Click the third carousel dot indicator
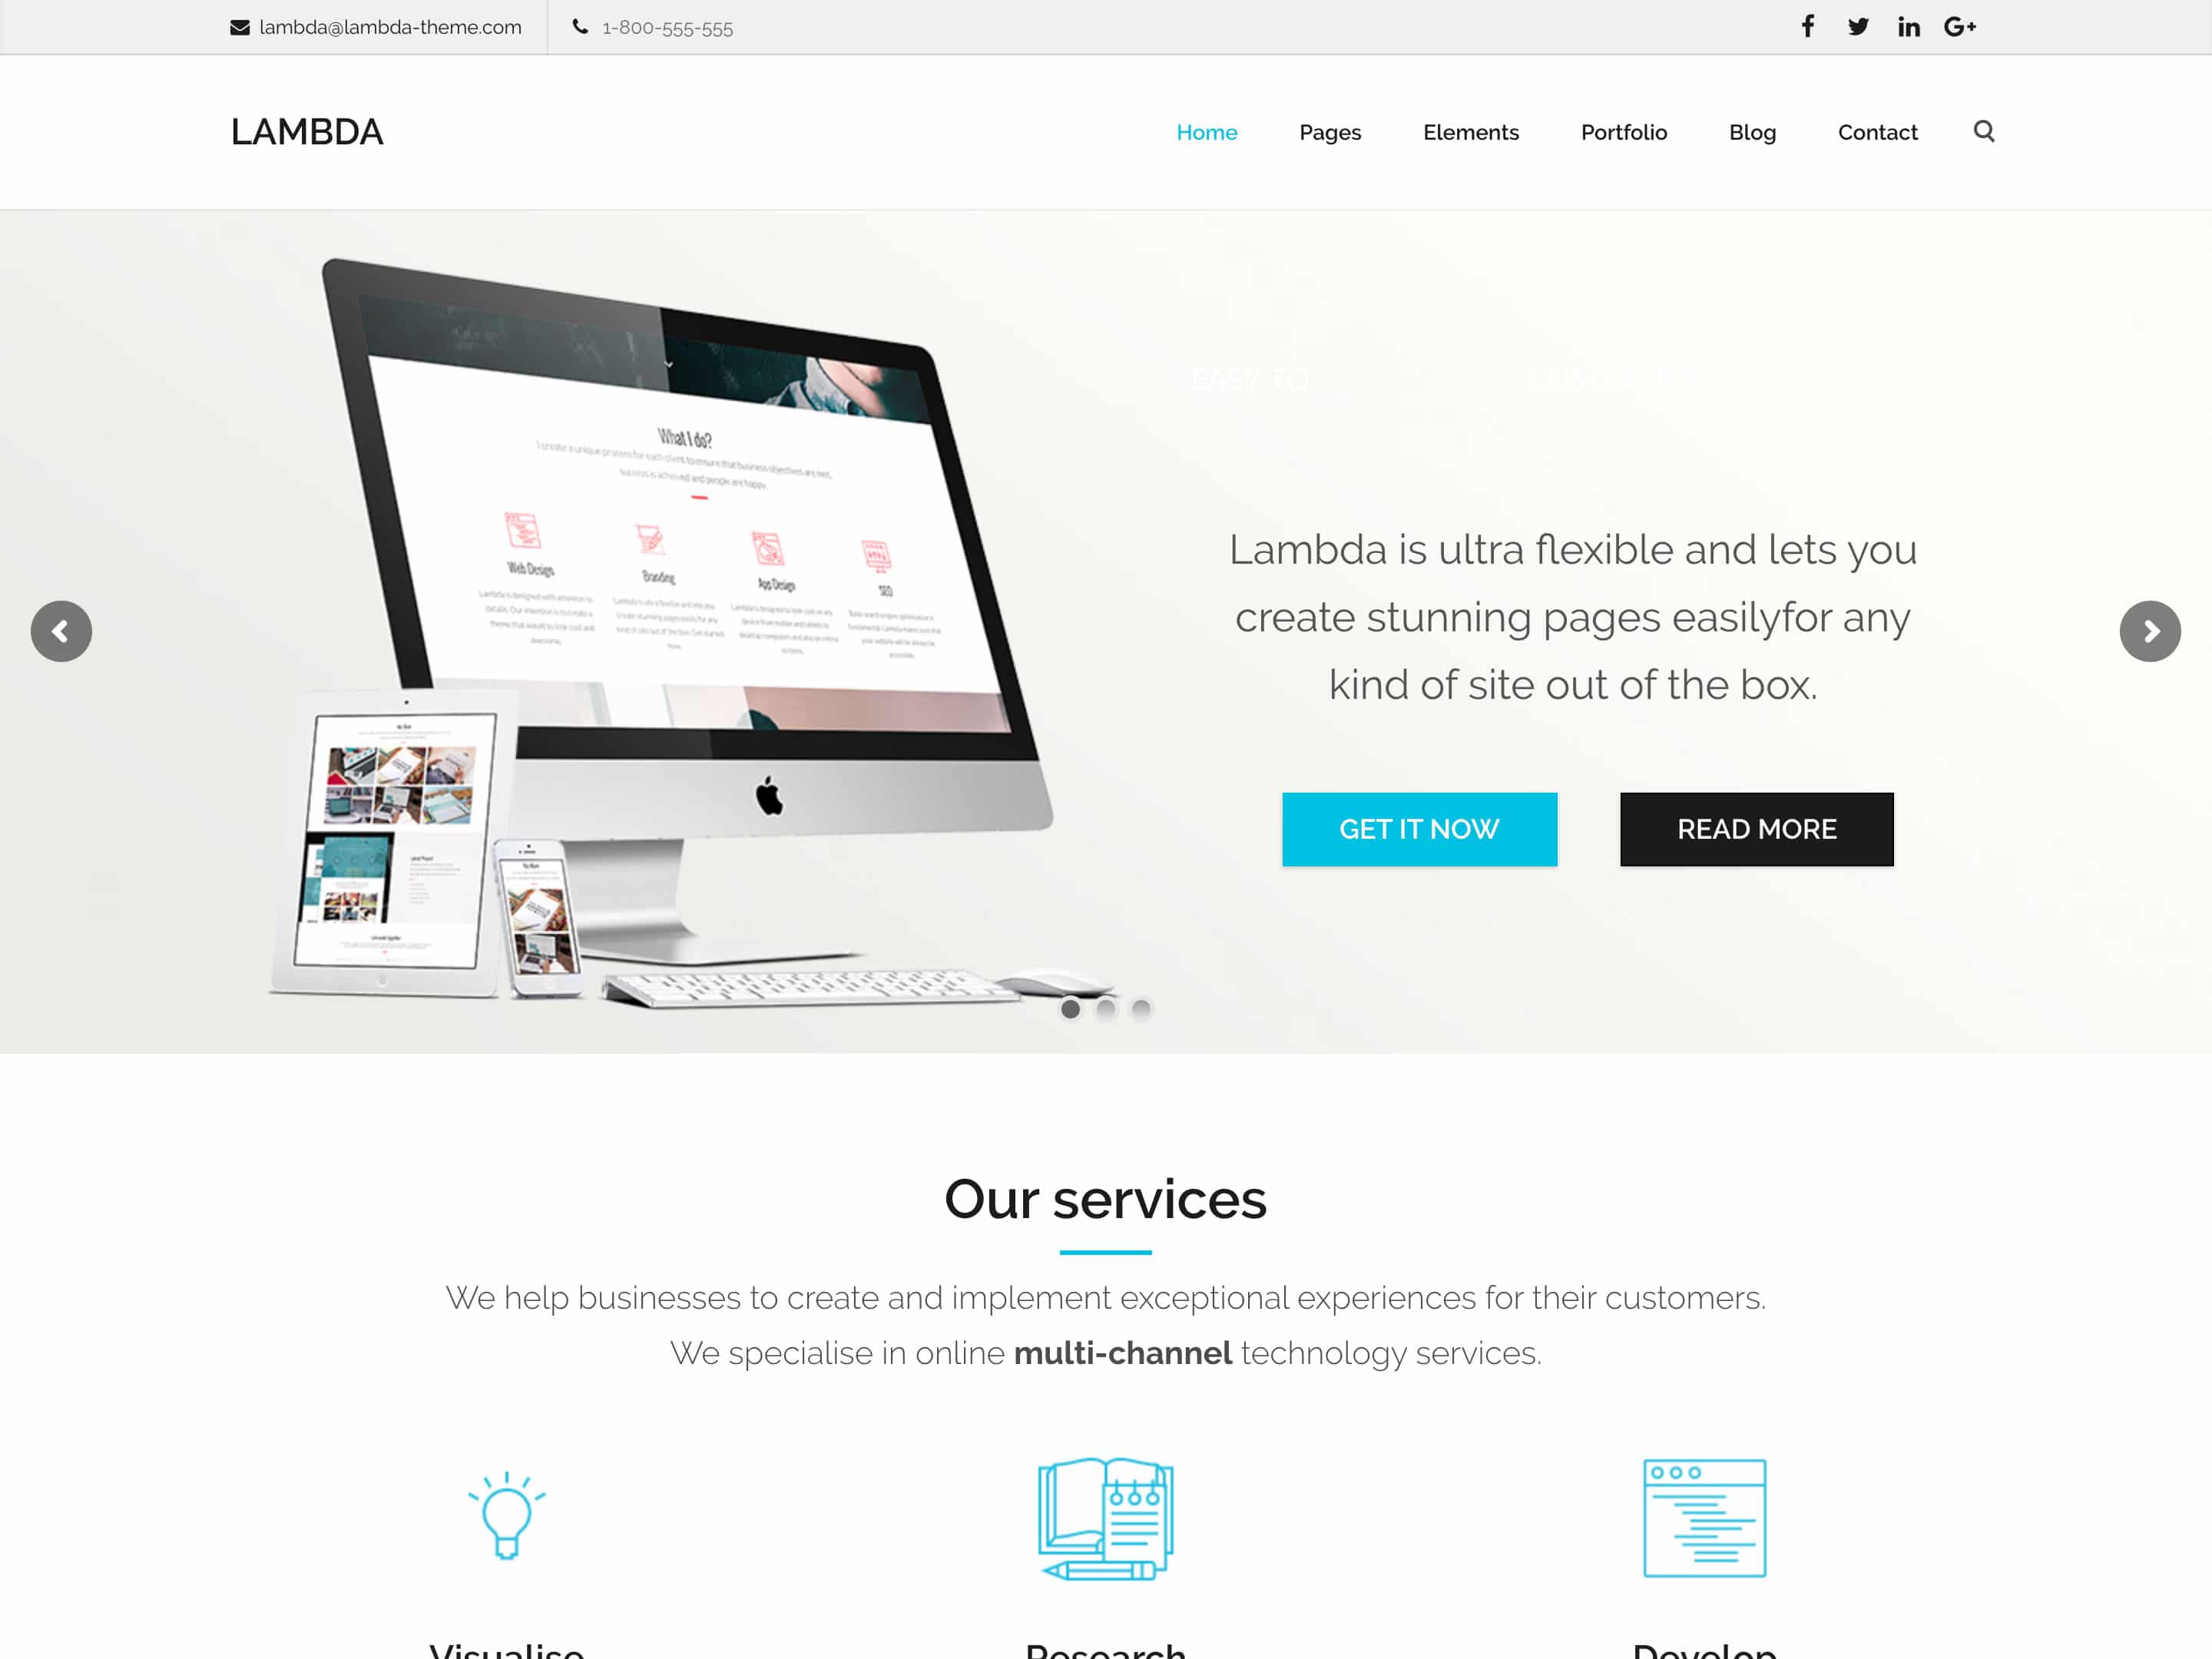This screenshot has height=1659, width=2212. 1141,1009
